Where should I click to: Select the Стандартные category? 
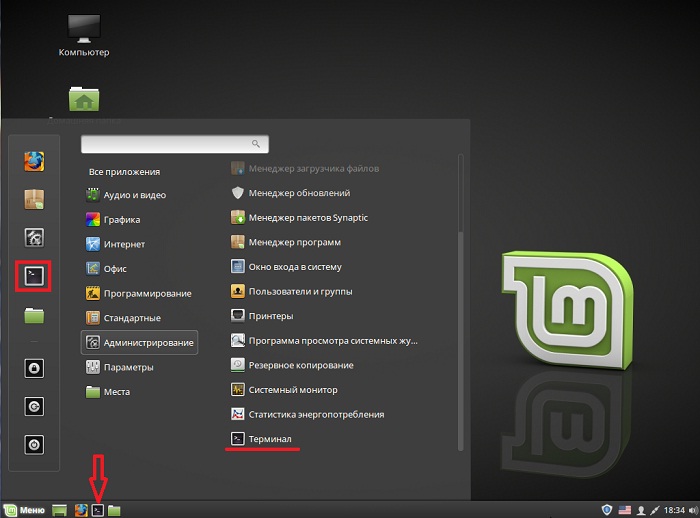pos(124,318)
